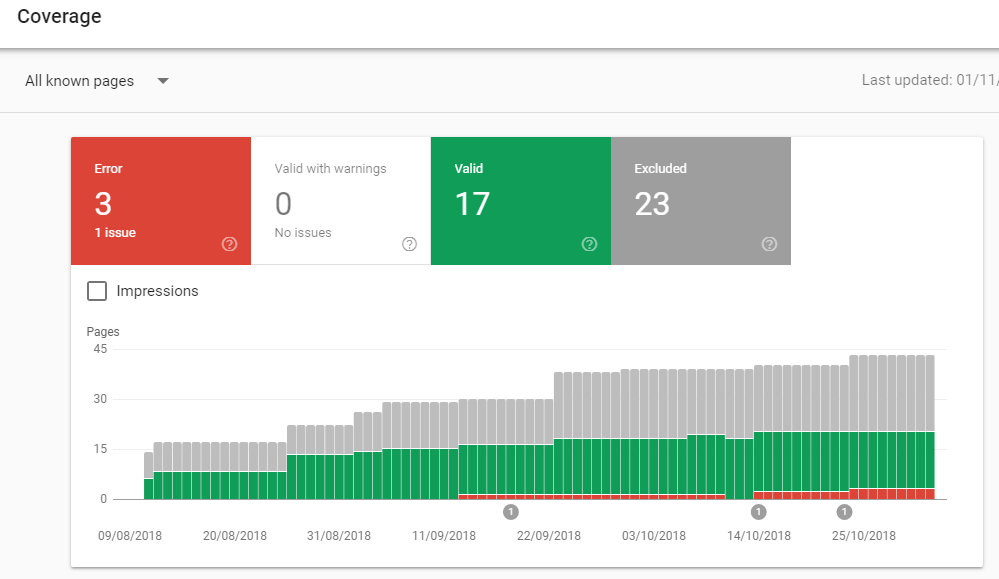Click the 'Last updated' date text

930,80
